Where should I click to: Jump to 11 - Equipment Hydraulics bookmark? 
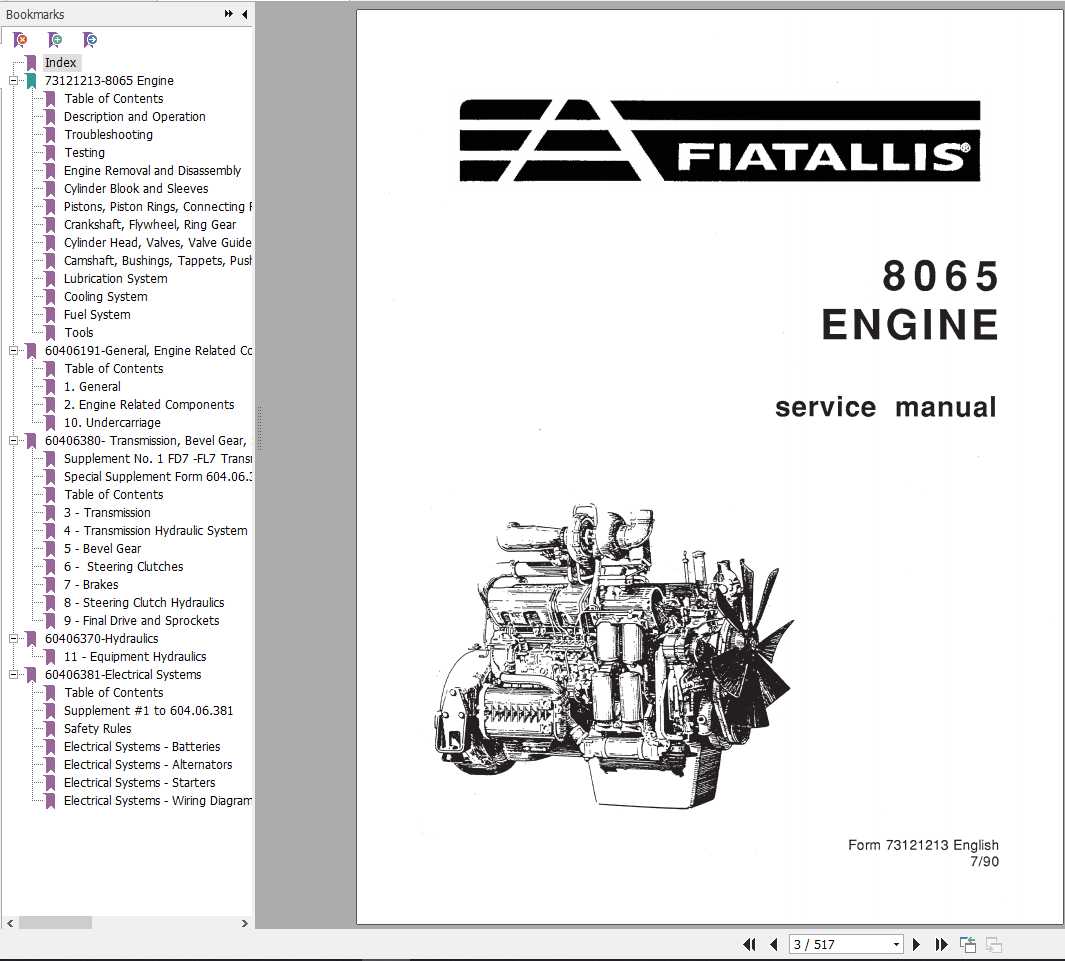point(135,657)
